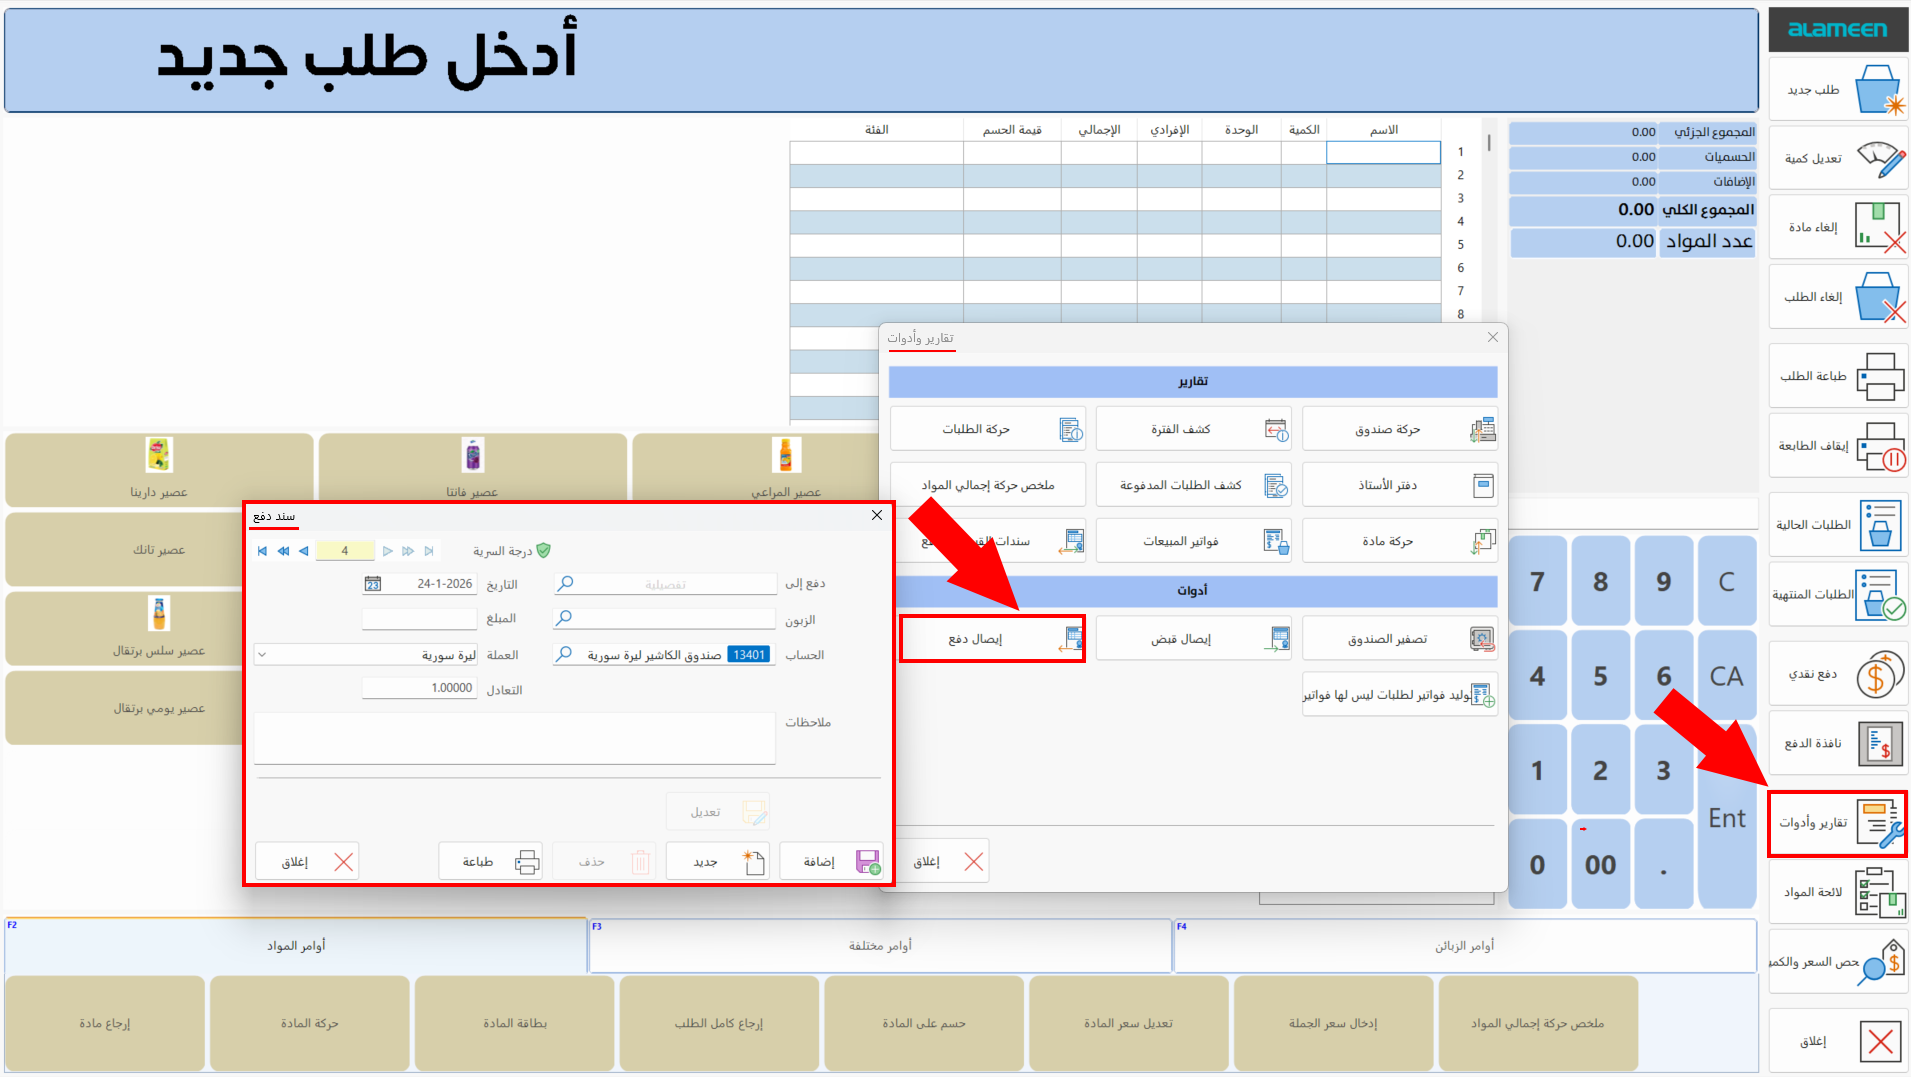Click the المبلغ amount input field
1911x1077 pixels.
419,619
